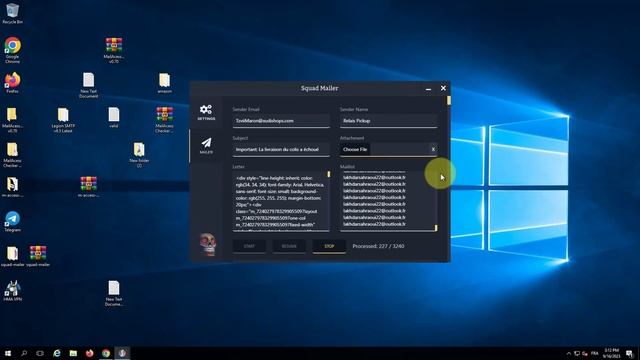Click the START button
640x360 pixels.
(249, 246)
